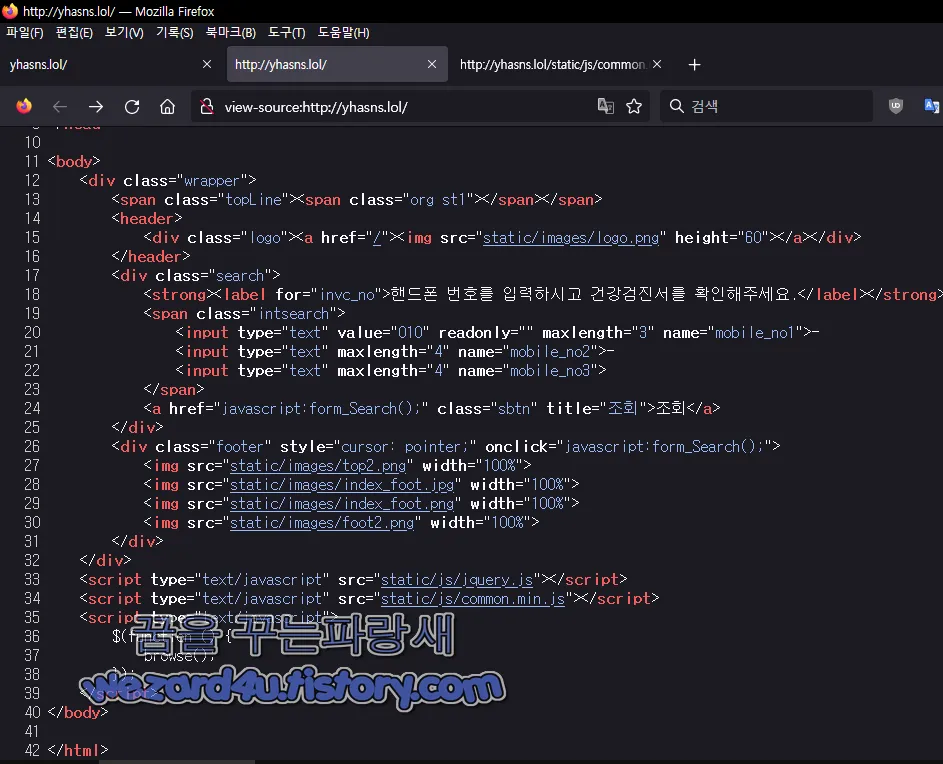The height and width of the screenshot is (764, 943).
Task: Switch to the first yhasns.lol/ tab
Action: [111, 64]
